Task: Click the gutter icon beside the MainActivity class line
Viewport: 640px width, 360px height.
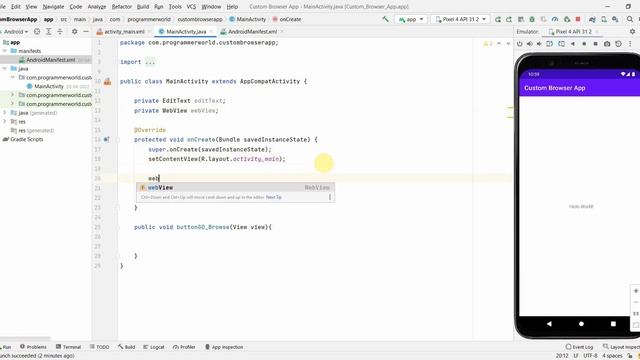Action: point(107,82)
